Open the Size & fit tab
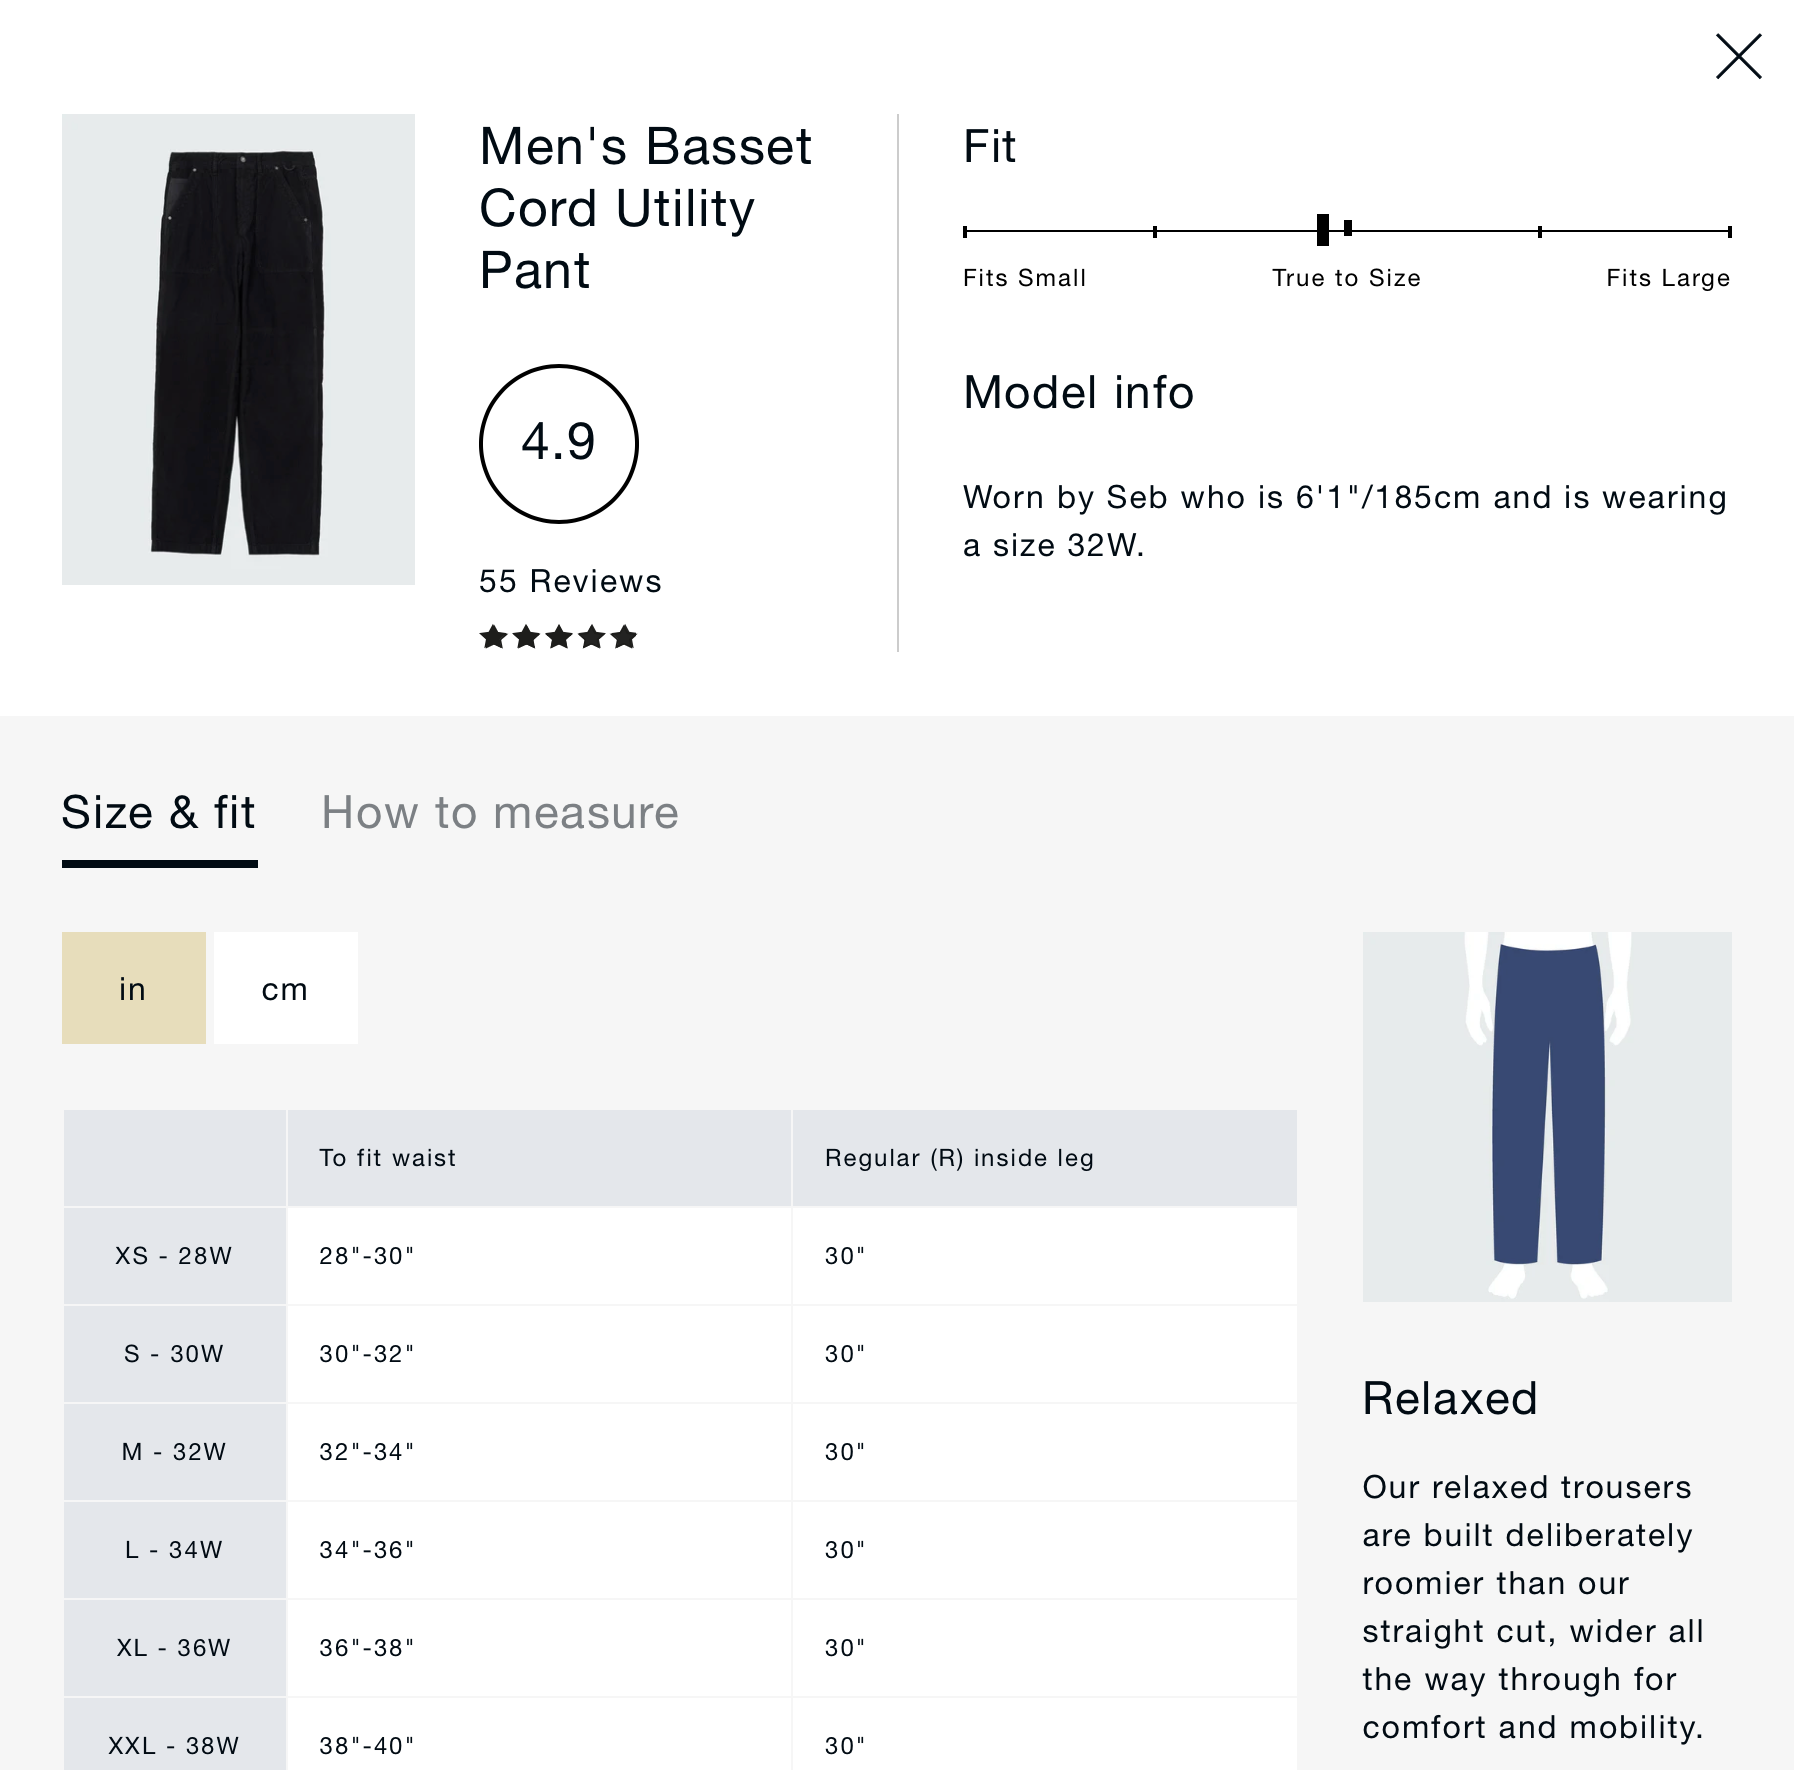The width and height of the screenshot is (1794, 1770). click(159, 813)
